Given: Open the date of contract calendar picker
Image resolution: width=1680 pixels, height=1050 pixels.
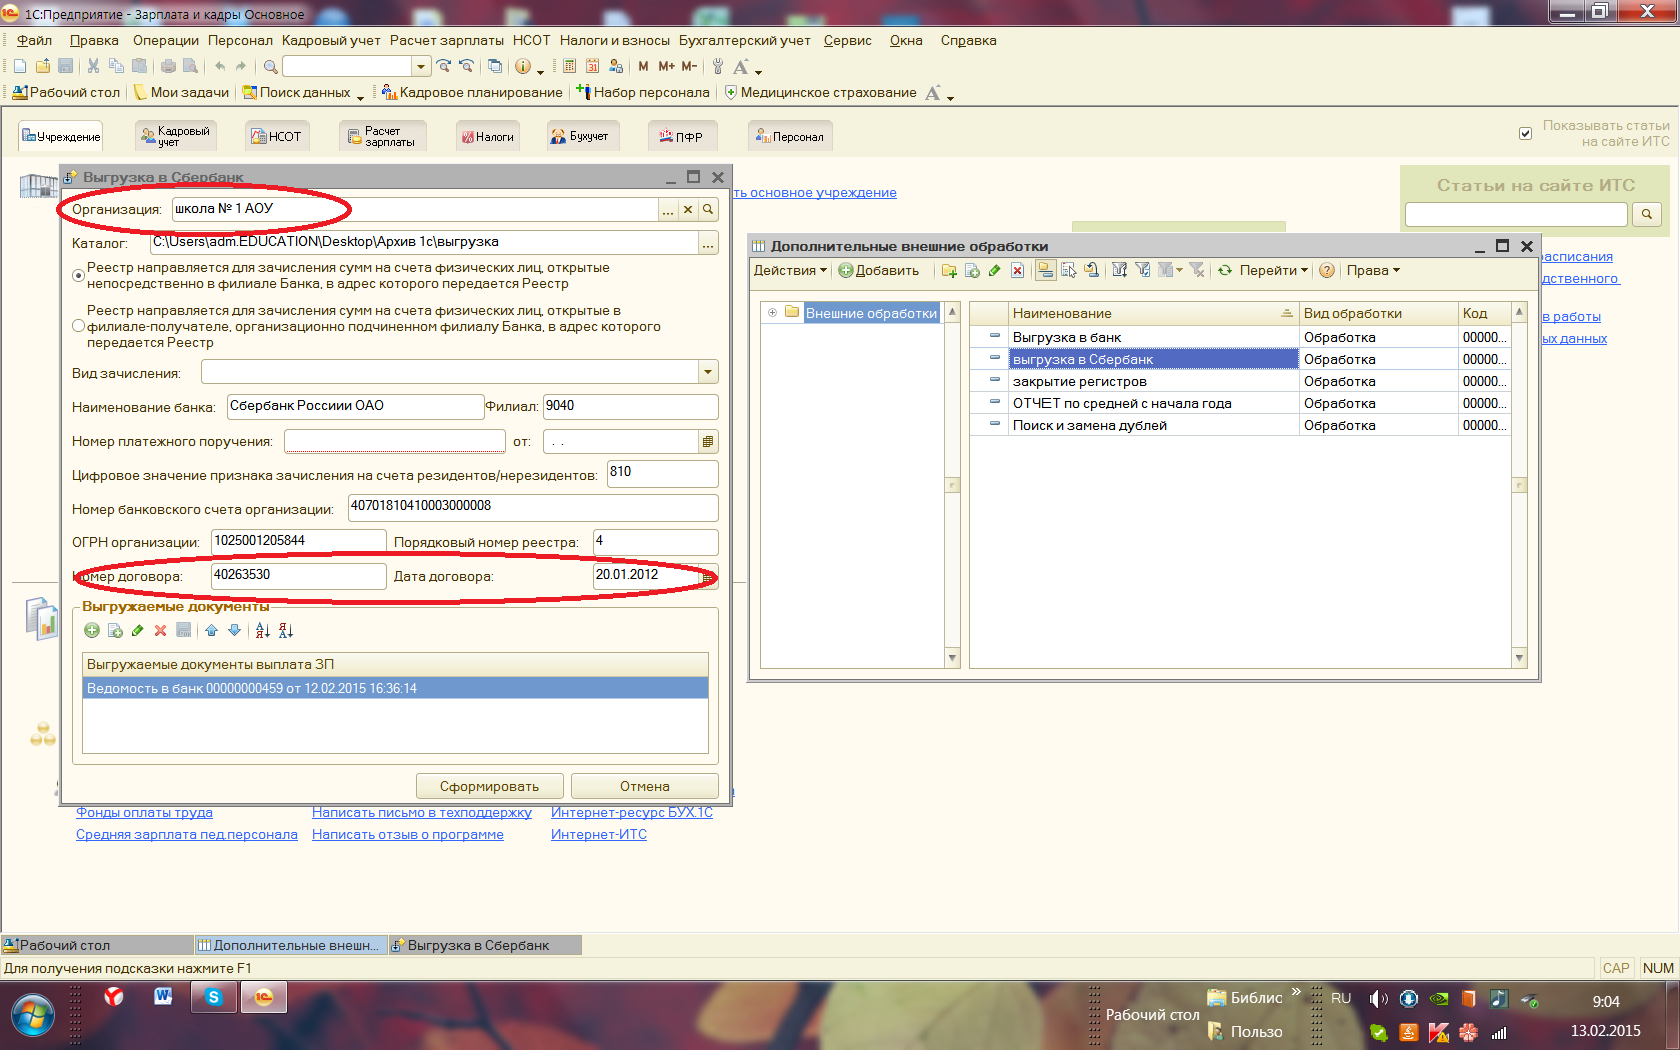Looking at the screenshot, I should coord(708,577).
